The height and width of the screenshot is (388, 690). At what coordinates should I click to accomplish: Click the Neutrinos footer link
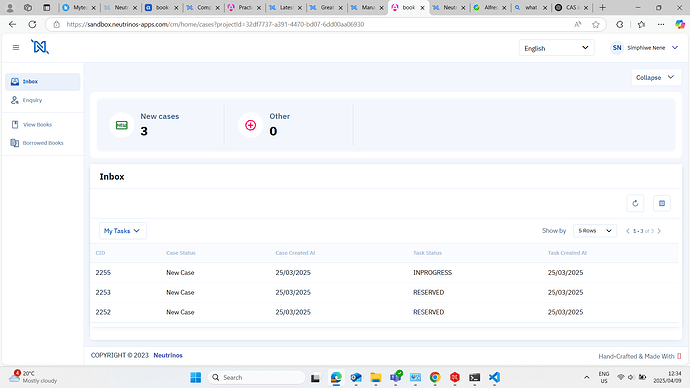(168, 355)
